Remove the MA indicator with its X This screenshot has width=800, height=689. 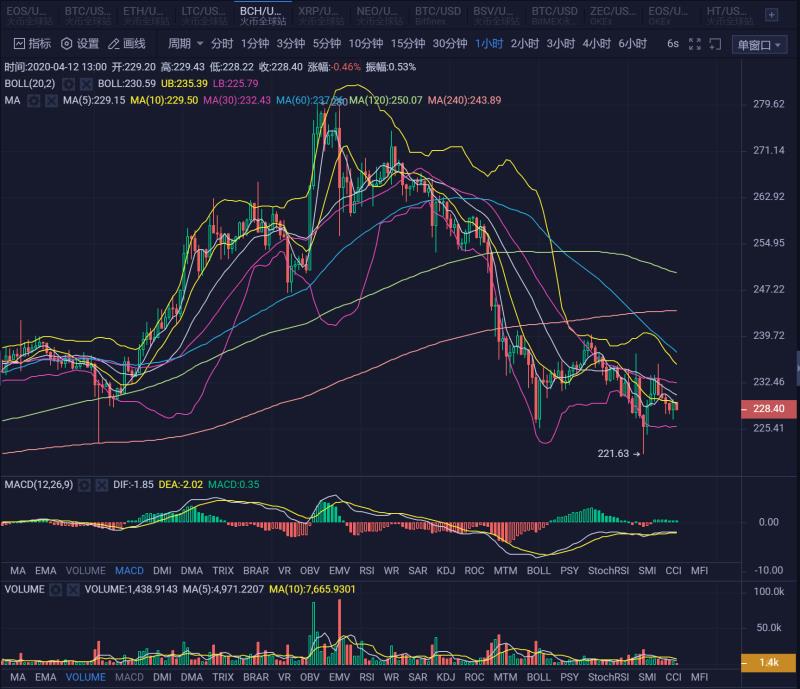click(x=51, y=101)
